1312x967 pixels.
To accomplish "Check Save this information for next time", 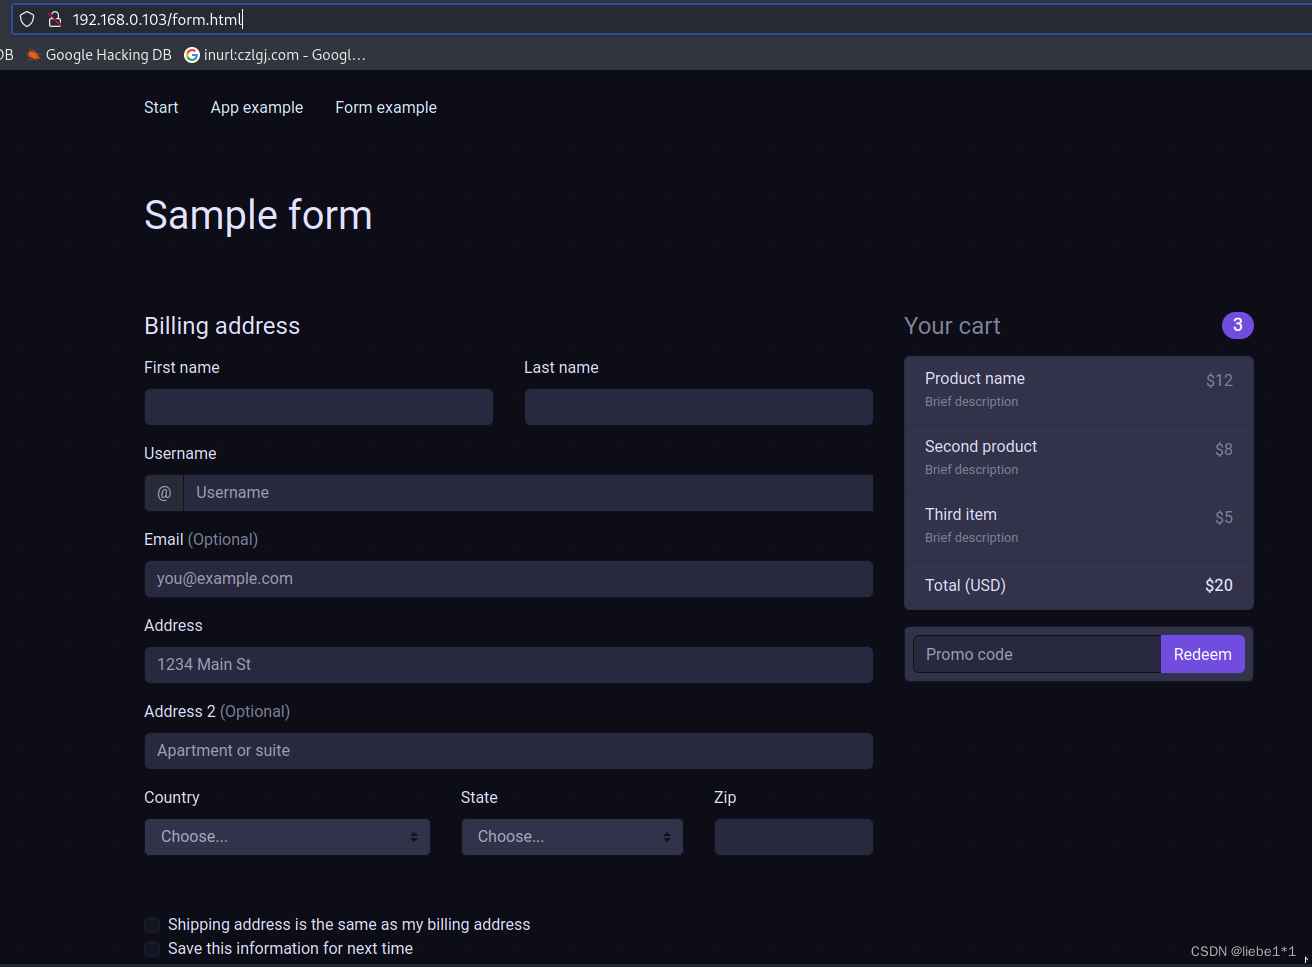I will click(152, 949).
